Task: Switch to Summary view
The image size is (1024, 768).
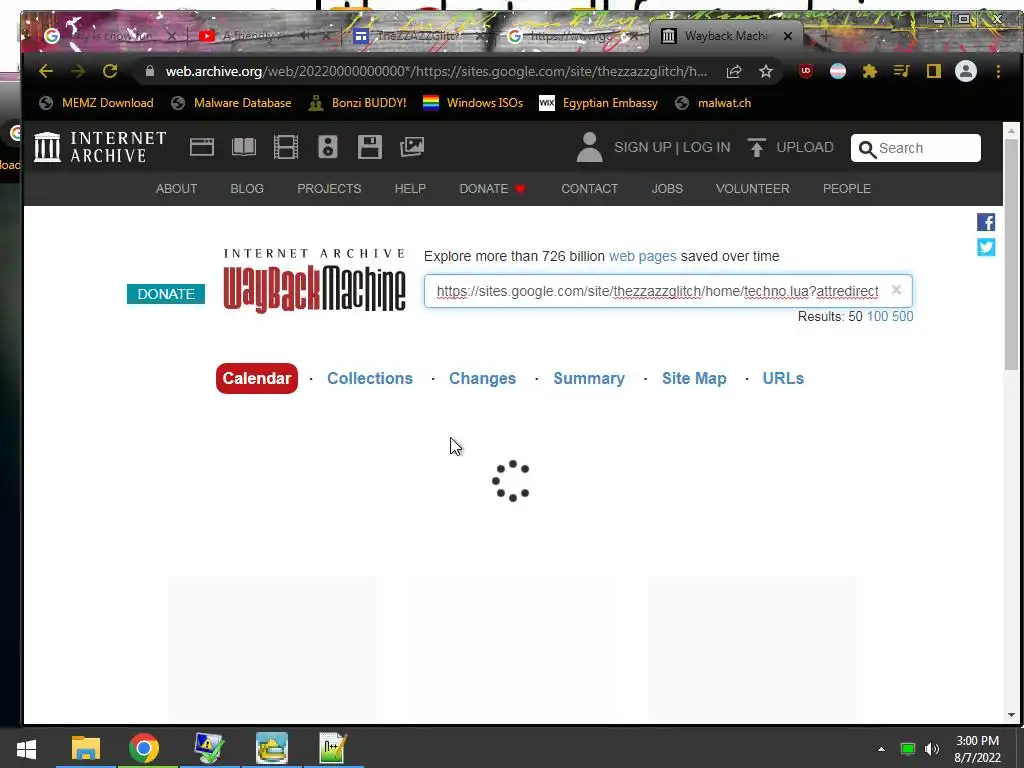Action: tap(589, 378)
